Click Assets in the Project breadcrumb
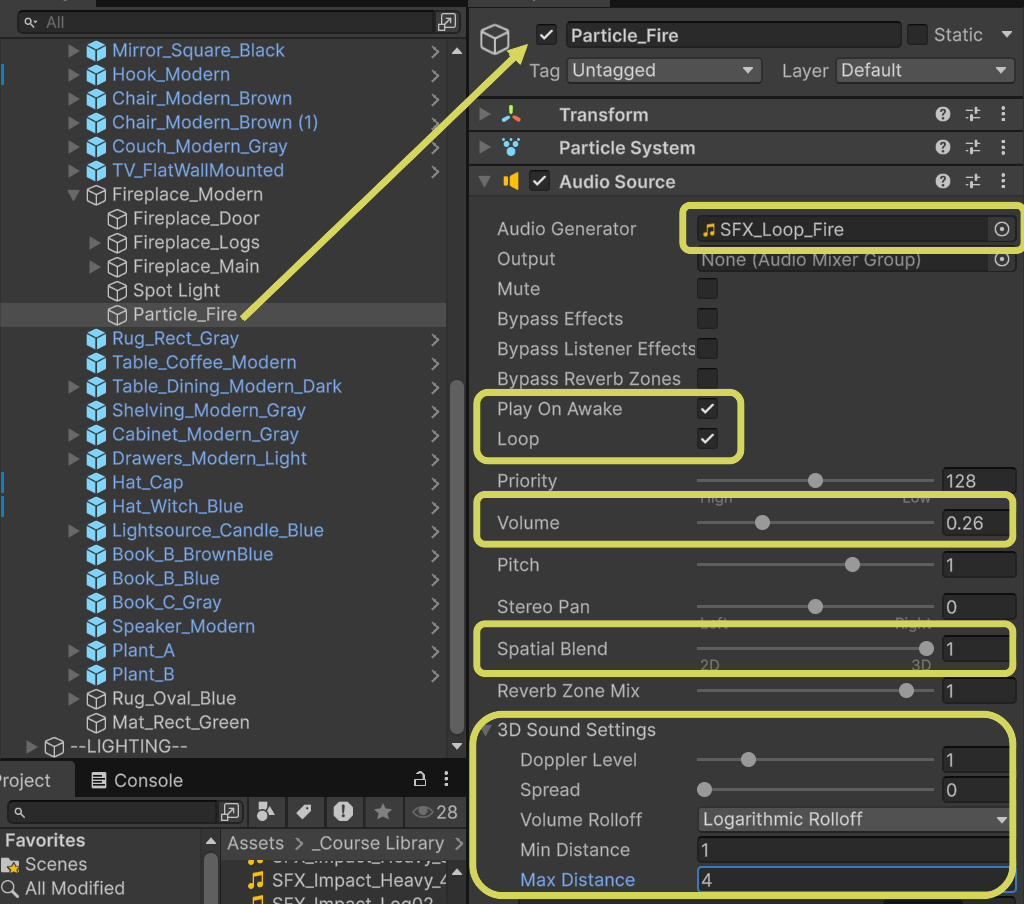The height and width of the screenshot is (904, 1024). pos(255,843)
